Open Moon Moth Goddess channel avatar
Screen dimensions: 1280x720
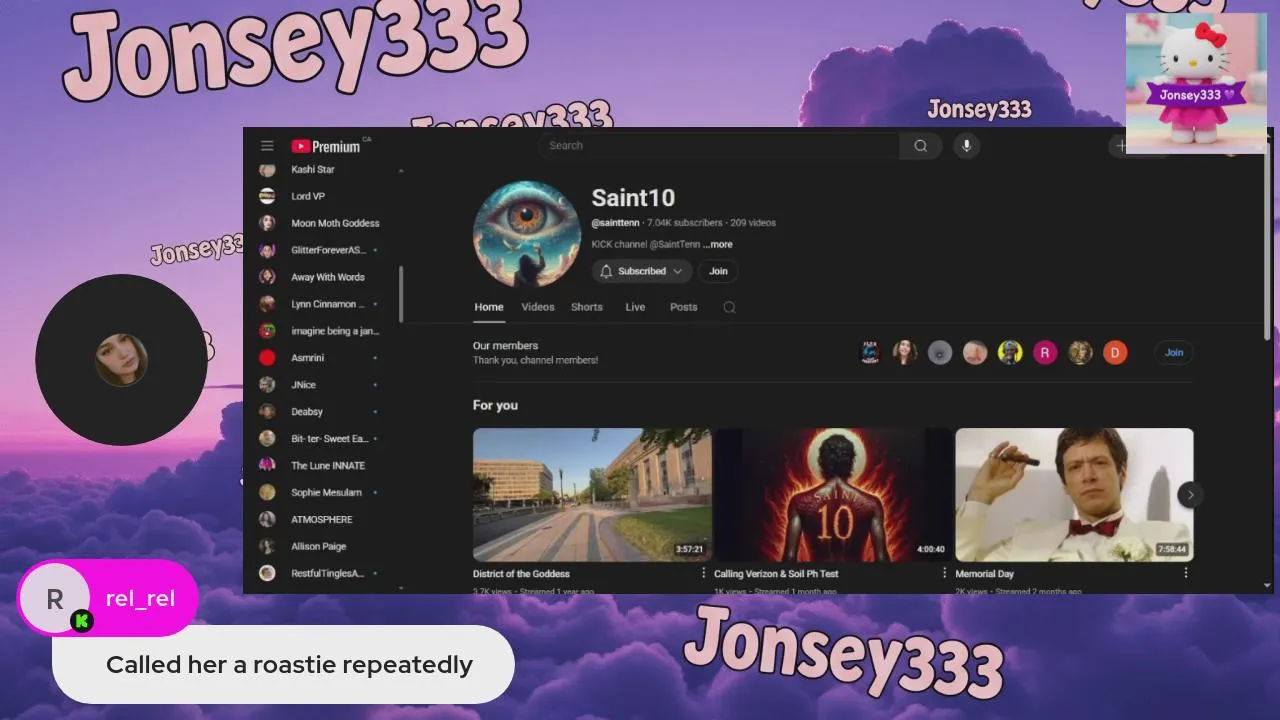pyautogui.click(x=267, y=223)
